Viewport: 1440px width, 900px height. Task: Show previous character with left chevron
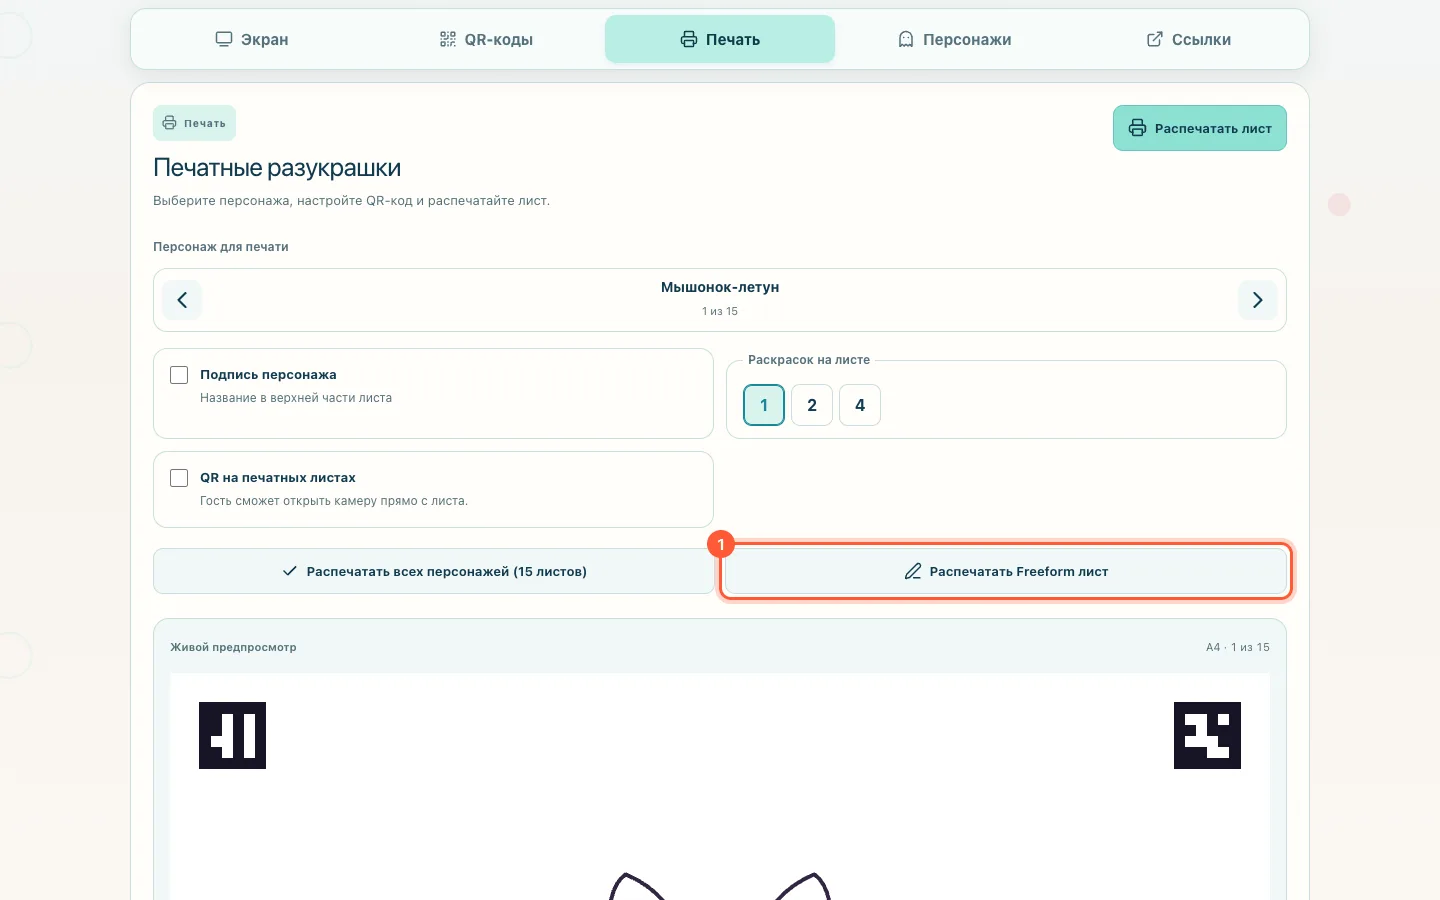pos(182,300)
